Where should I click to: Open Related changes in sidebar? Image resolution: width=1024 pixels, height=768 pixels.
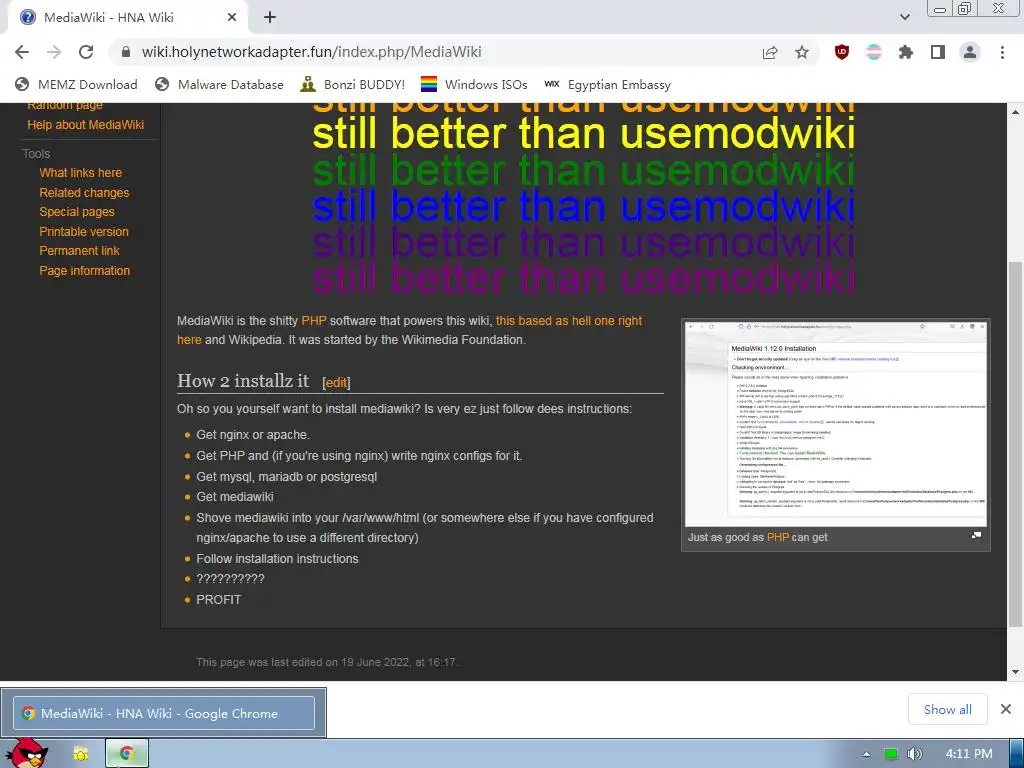[84, 193]
